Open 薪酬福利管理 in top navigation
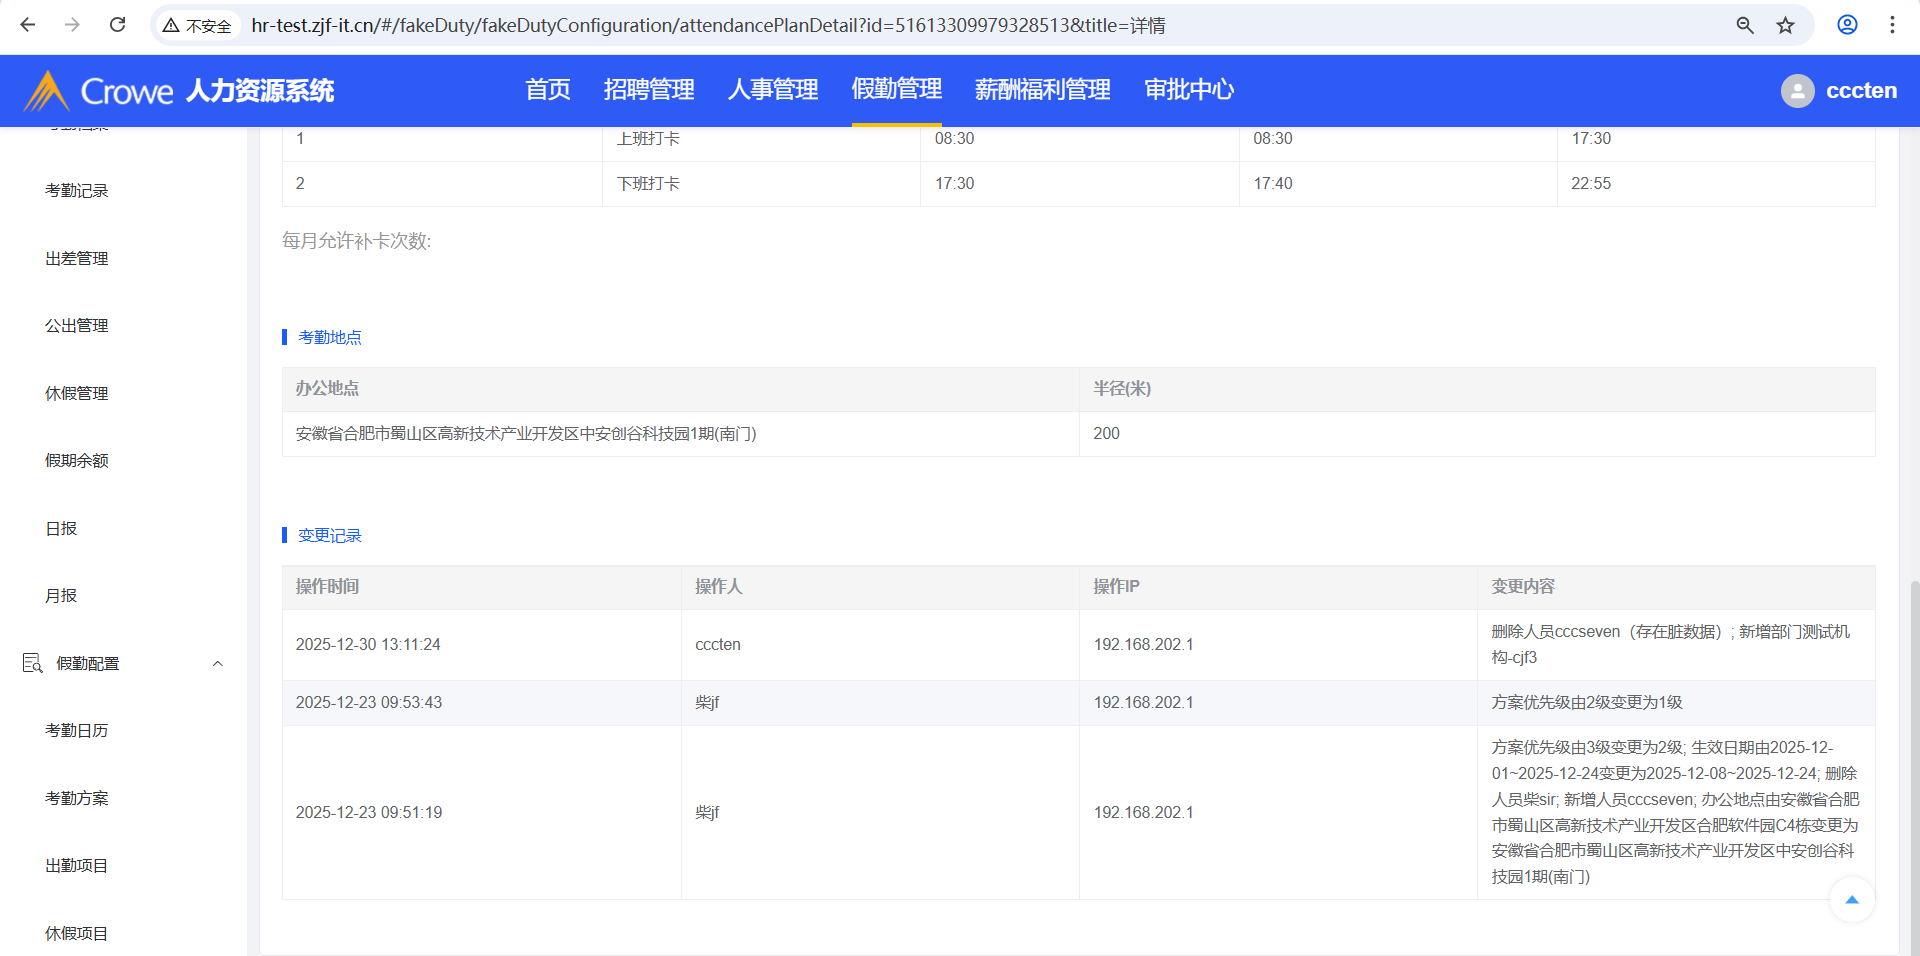 point(1042,90)
